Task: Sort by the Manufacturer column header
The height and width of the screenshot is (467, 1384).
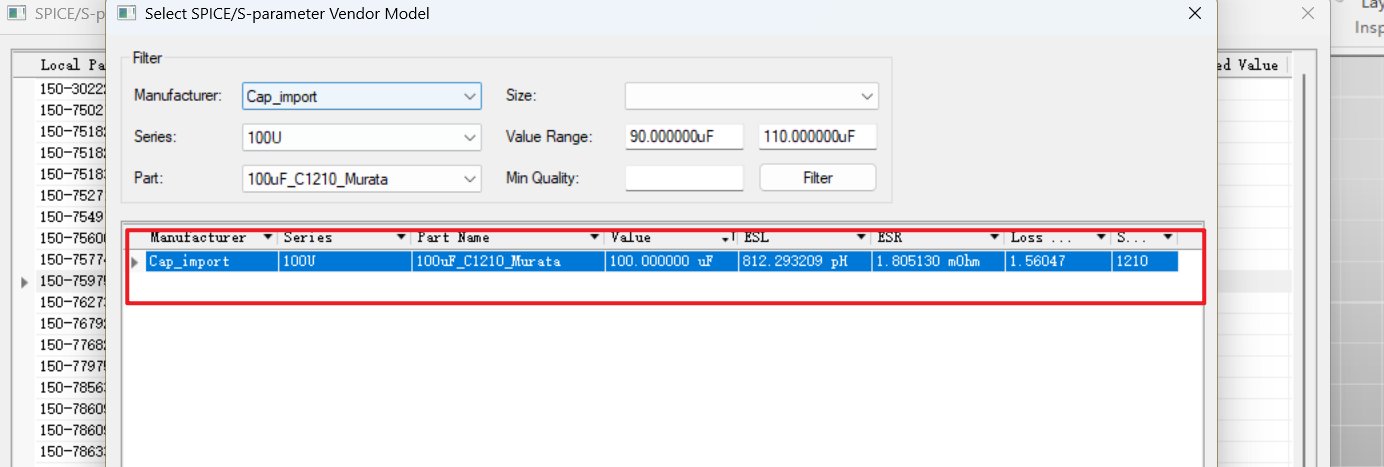Action: click(x=198, y=238)
